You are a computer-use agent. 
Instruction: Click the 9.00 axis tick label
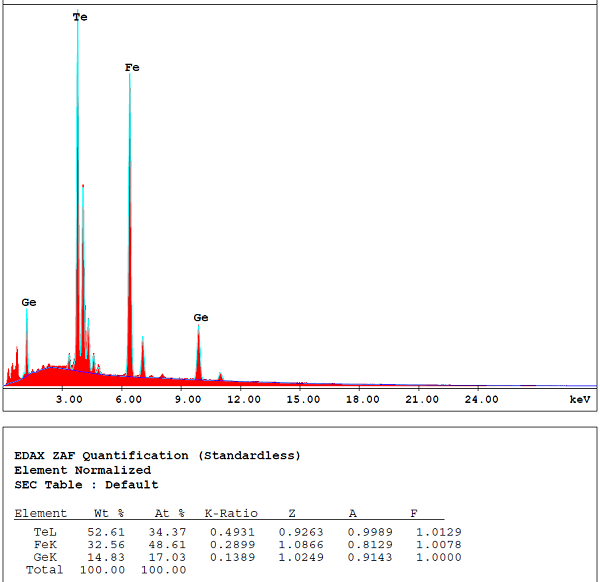188,399
